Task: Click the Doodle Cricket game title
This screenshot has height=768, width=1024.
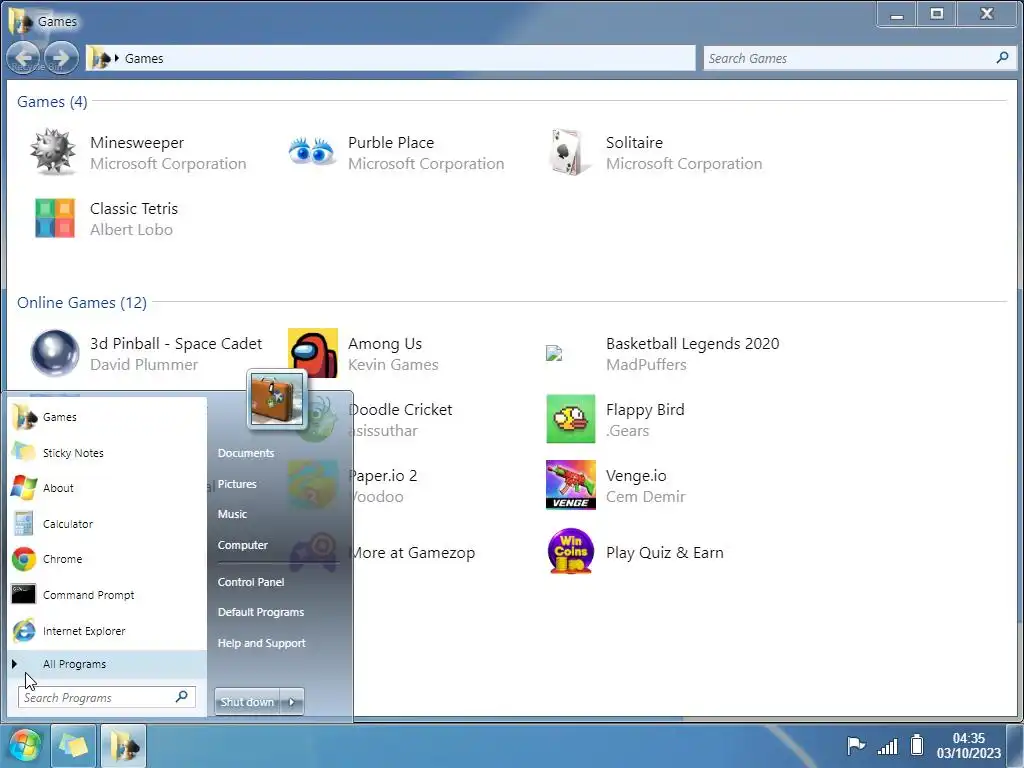Action: [400, 409]
